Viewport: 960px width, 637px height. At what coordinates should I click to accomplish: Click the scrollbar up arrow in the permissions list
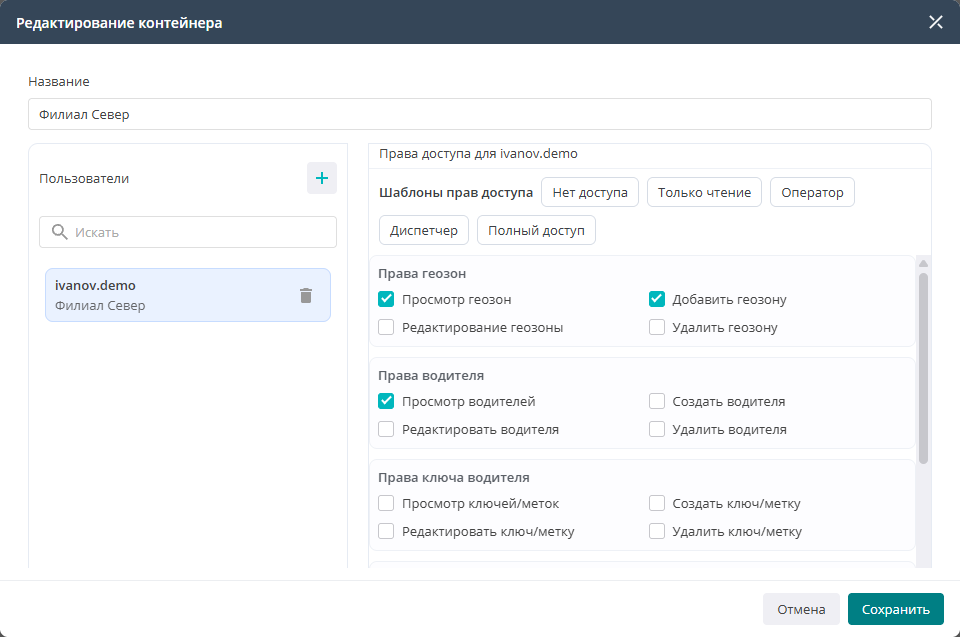pyautogui.click(x=923, y=263)
